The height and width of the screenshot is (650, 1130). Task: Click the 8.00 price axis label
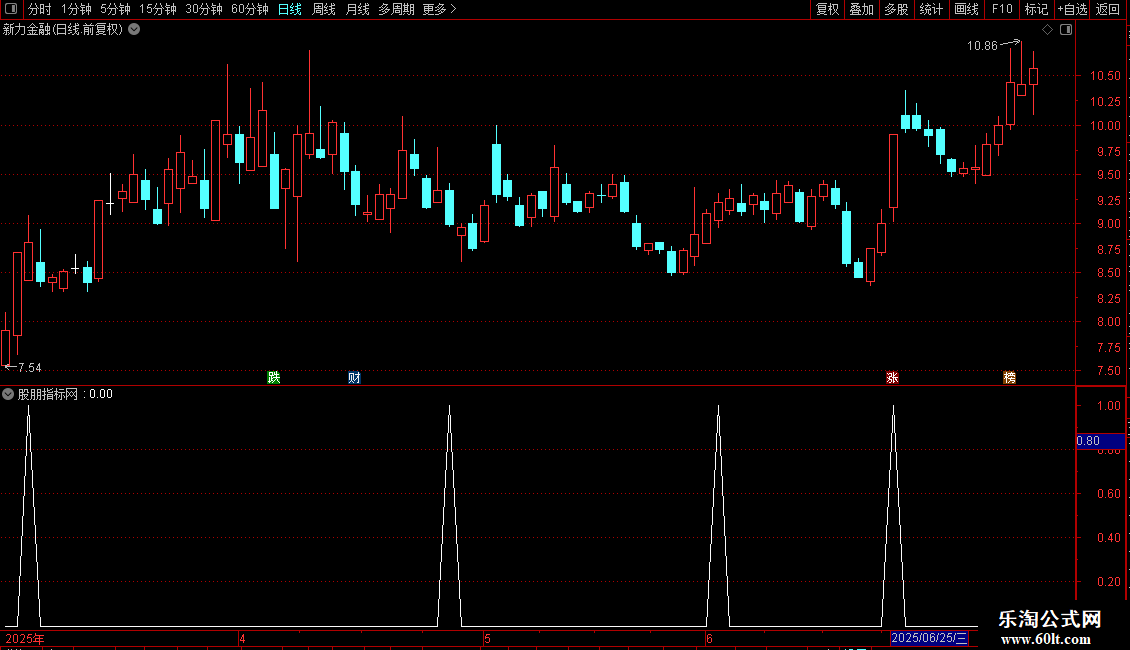[x=1108, y=322]
